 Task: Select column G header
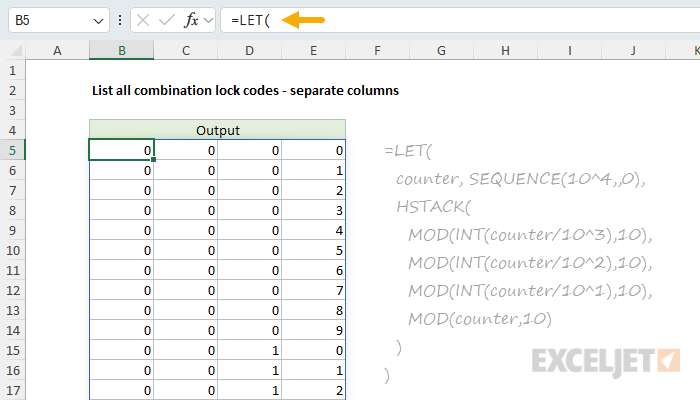441,50
